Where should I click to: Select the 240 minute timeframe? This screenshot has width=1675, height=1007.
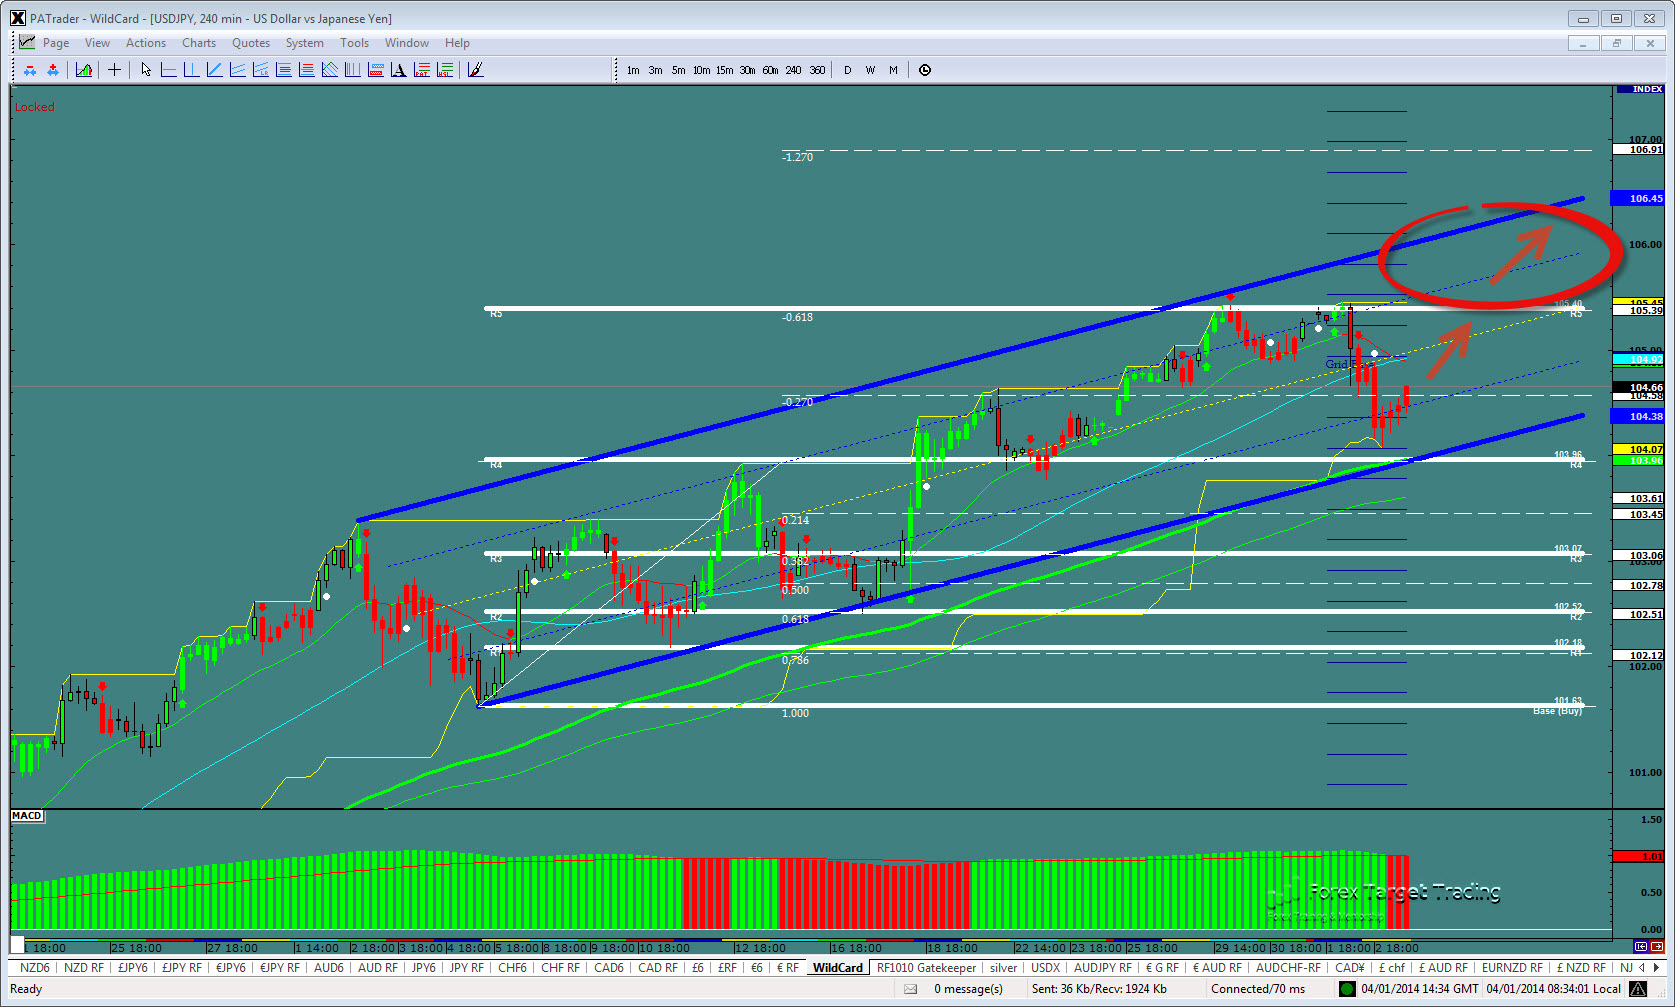[794, 70]
